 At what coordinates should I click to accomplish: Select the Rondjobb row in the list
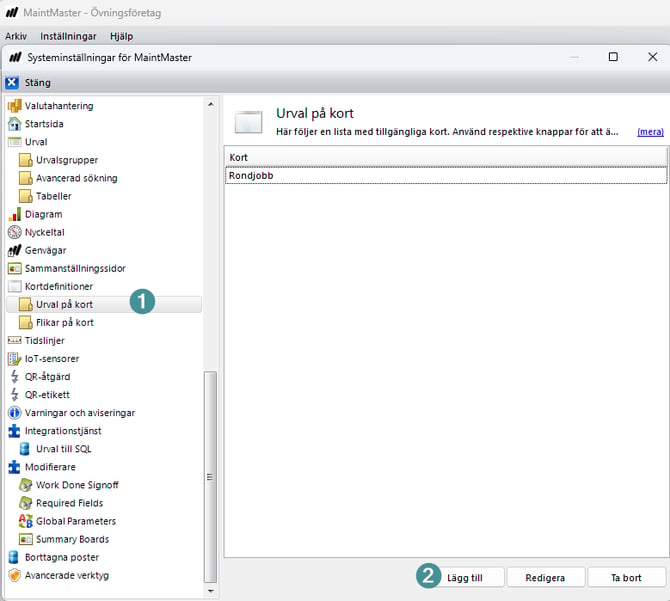[446, 176]
